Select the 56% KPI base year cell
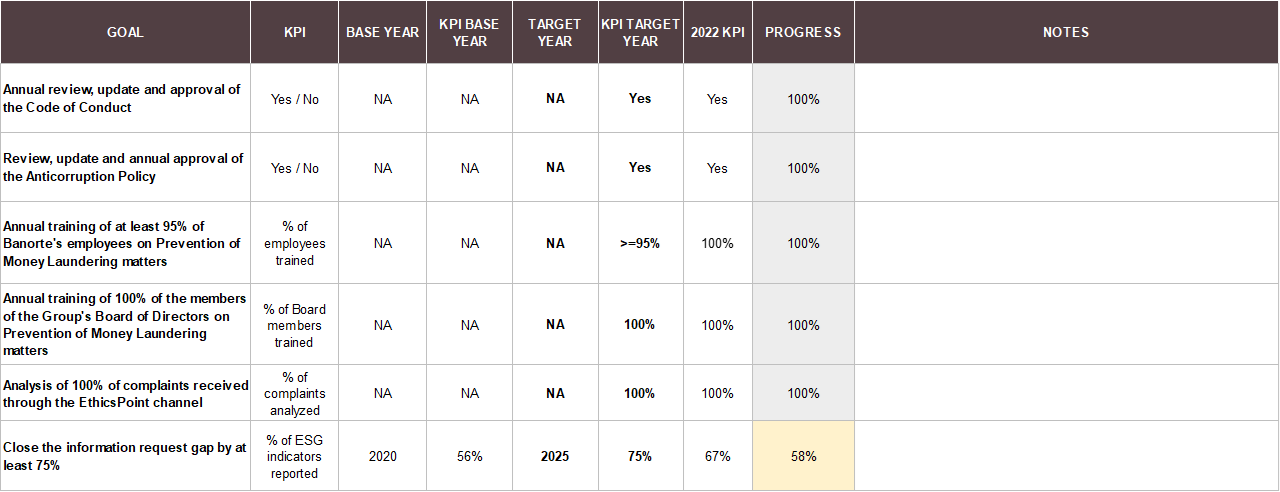The width and height of the screenshot is (1280, 492). 470,456
